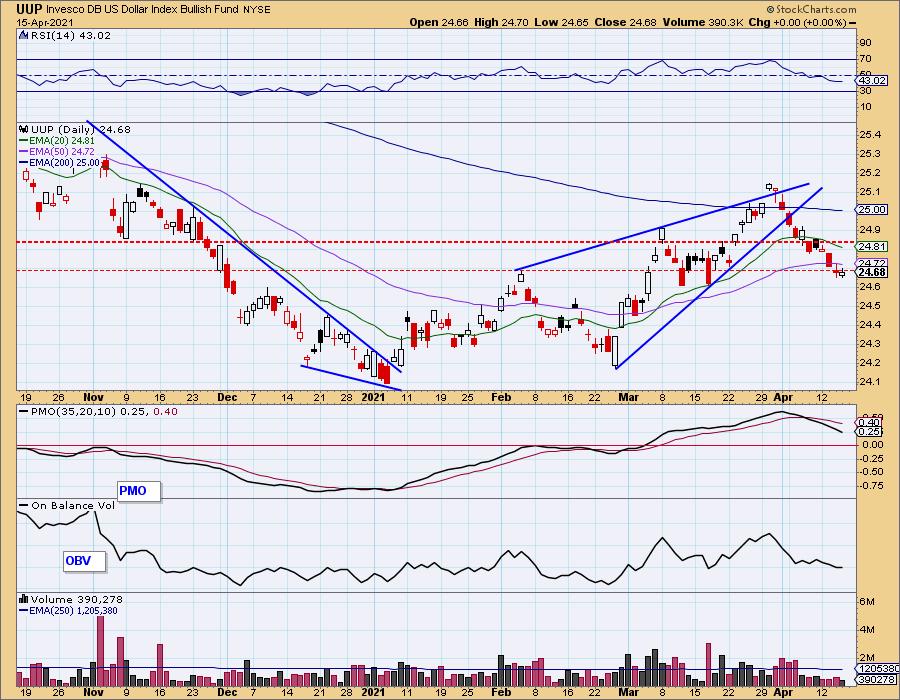
Task: Click the header Volume 390.3K value
Action: tap(703, 22)
